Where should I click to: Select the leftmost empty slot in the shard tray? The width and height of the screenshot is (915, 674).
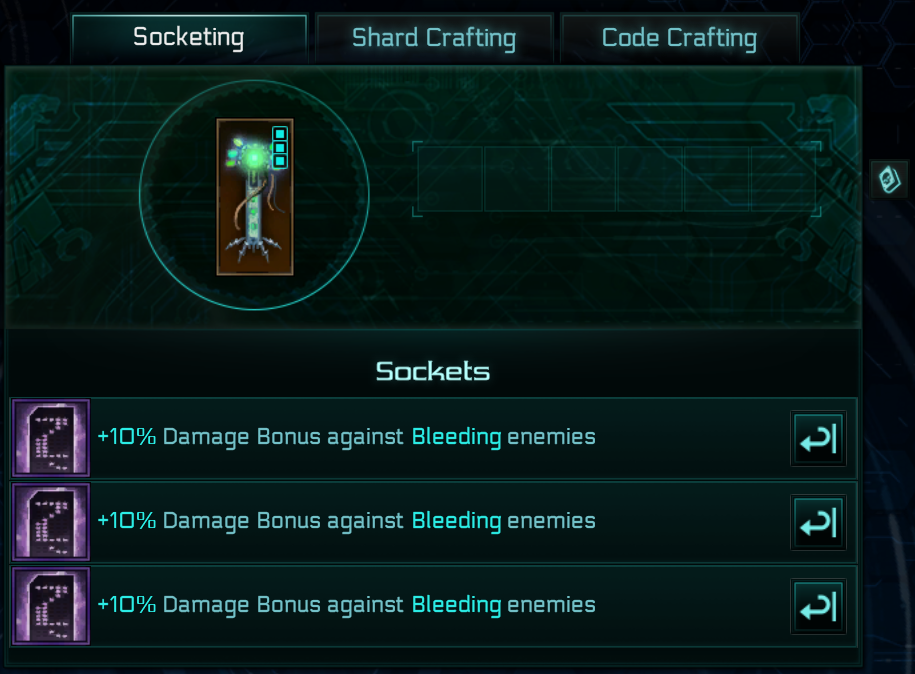(450, 179)
